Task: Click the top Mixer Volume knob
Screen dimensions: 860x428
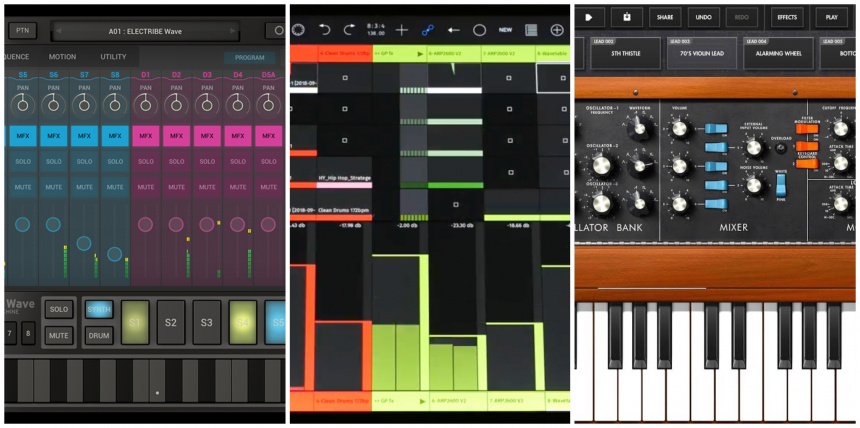Action: point(679,129)
